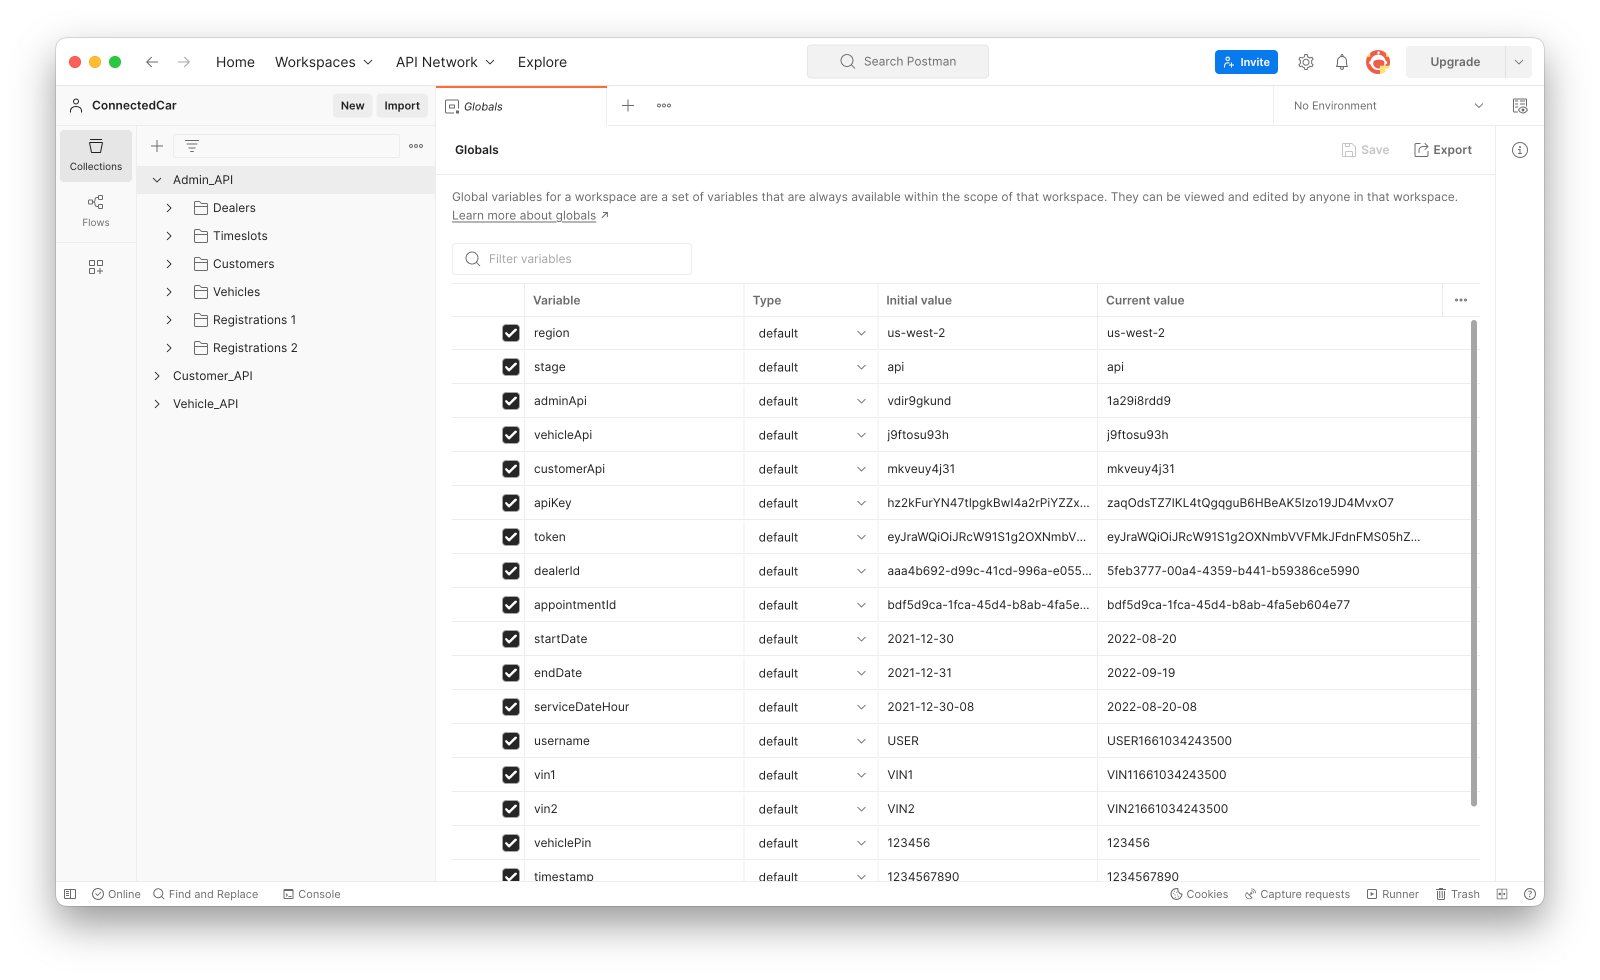Go back with the left arrow
Screen dimensions: 1600x980
pyautogui.click(x=152, y=62)
